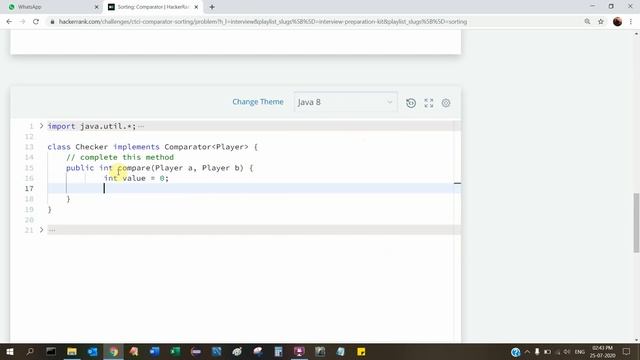640x360 pixels.
Task: Click the Chrome icon in the taskbar
Action: (113, 351)
